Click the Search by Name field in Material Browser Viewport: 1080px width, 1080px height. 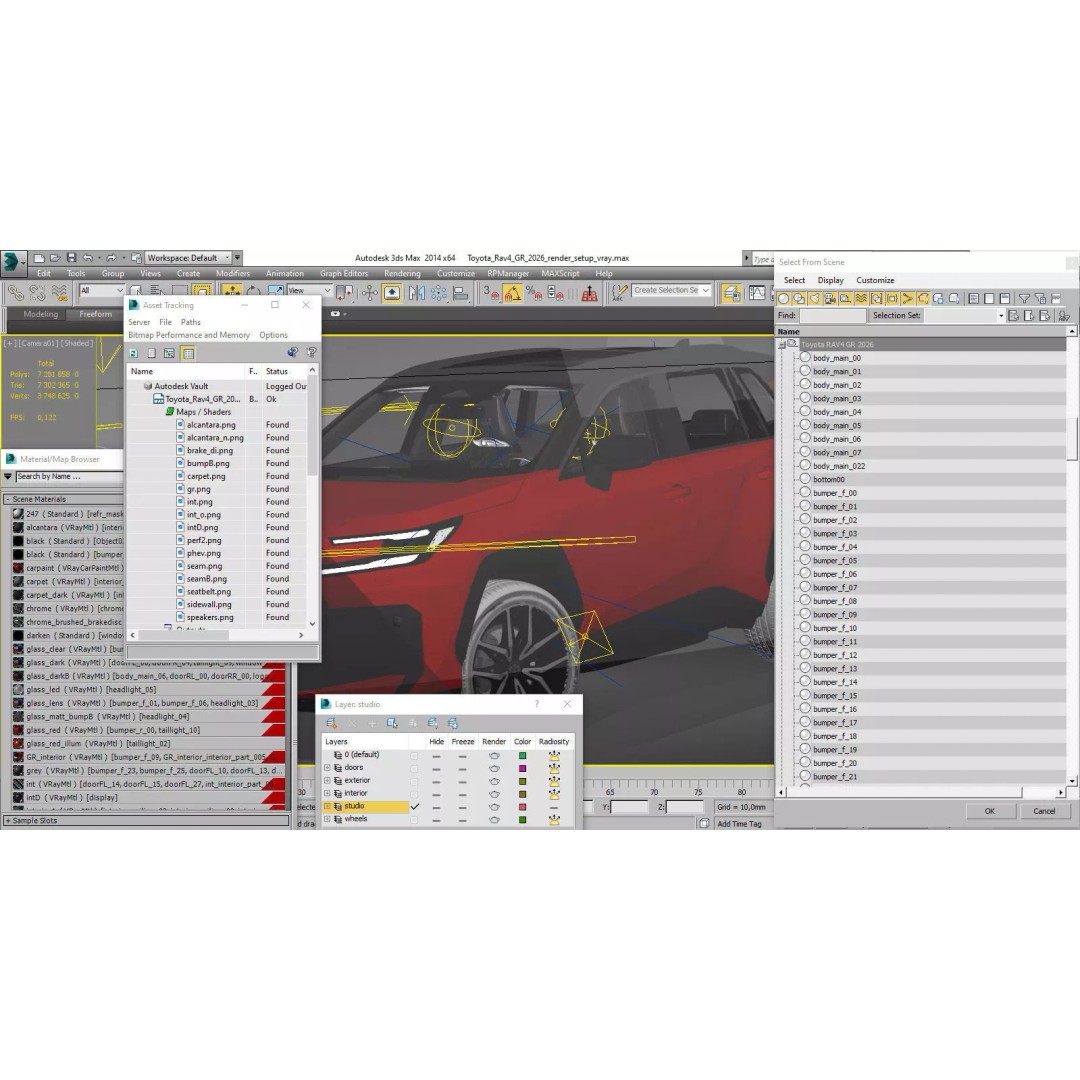click(x=69, y=477)
